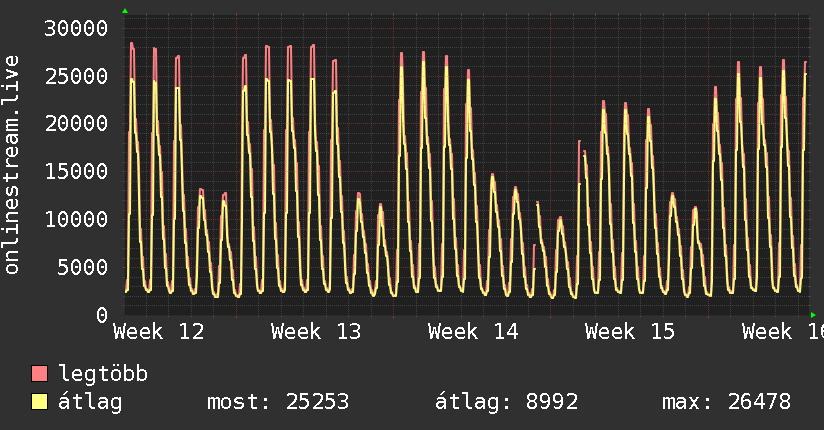Select the legtöbb legend label

coord(103,374)
